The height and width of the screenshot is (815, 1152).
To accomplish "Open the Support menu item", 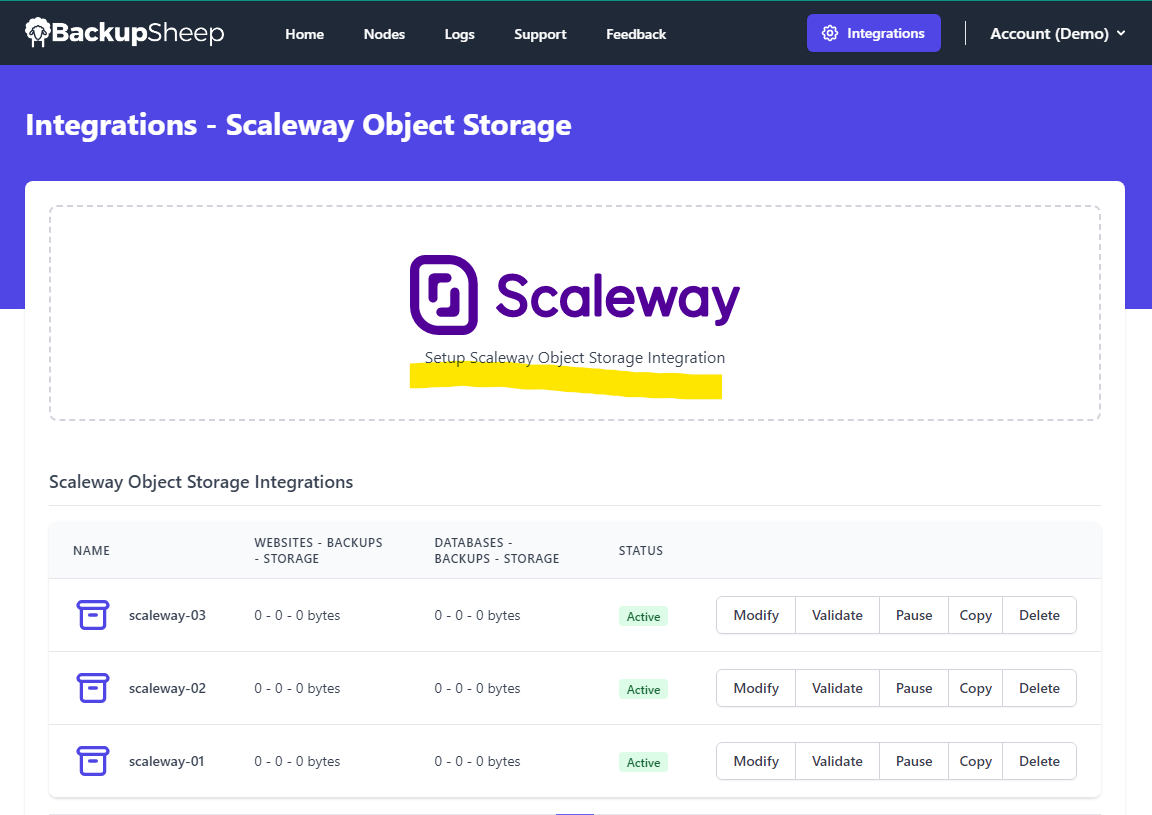I will tap(540, 35).
